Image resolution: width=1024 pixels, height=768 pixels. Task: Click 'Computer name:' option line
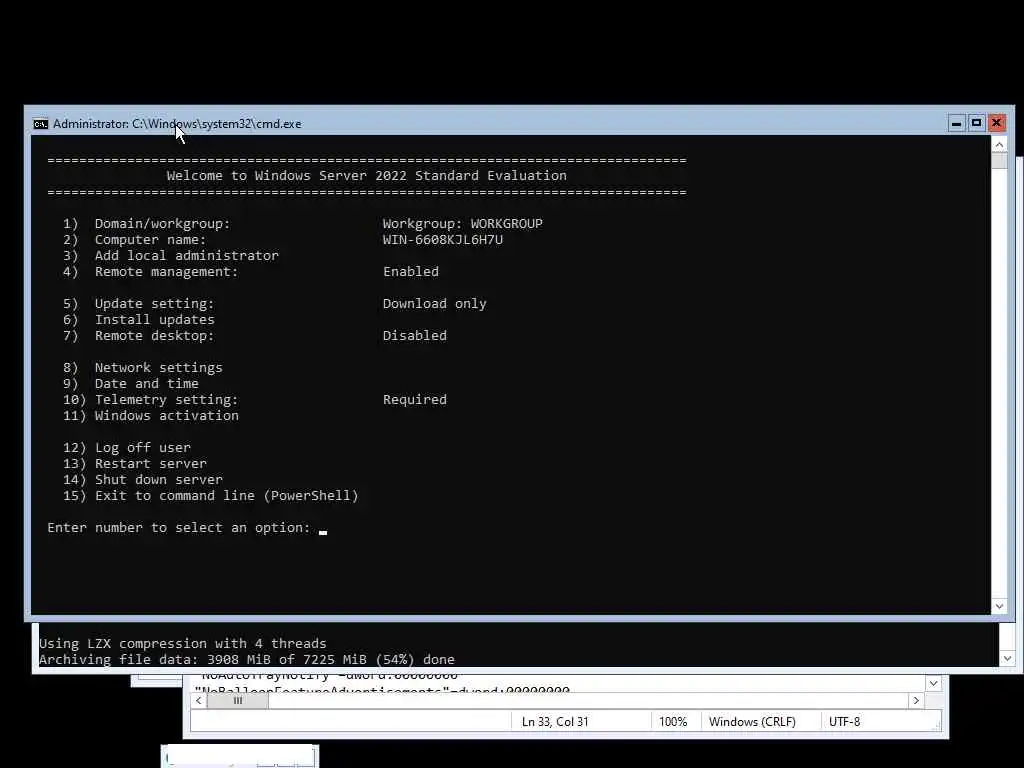[135, 240]
